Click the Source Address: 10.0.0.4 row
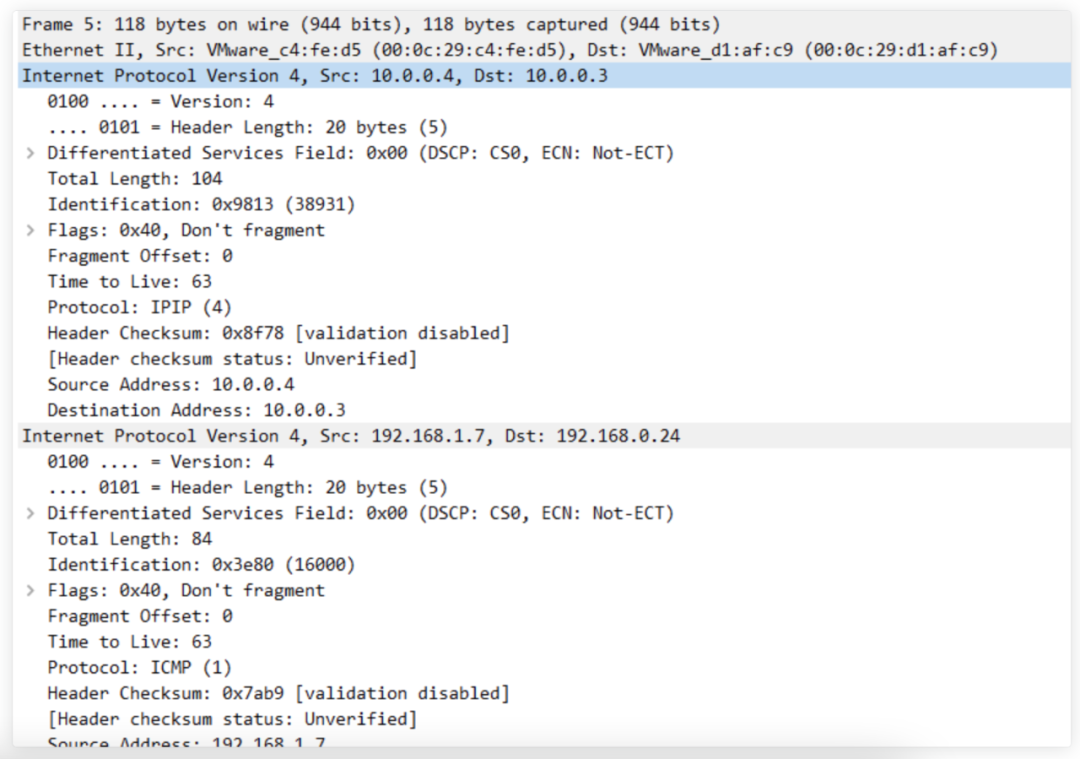1080x759 pixels. click(x=170, y=384)
